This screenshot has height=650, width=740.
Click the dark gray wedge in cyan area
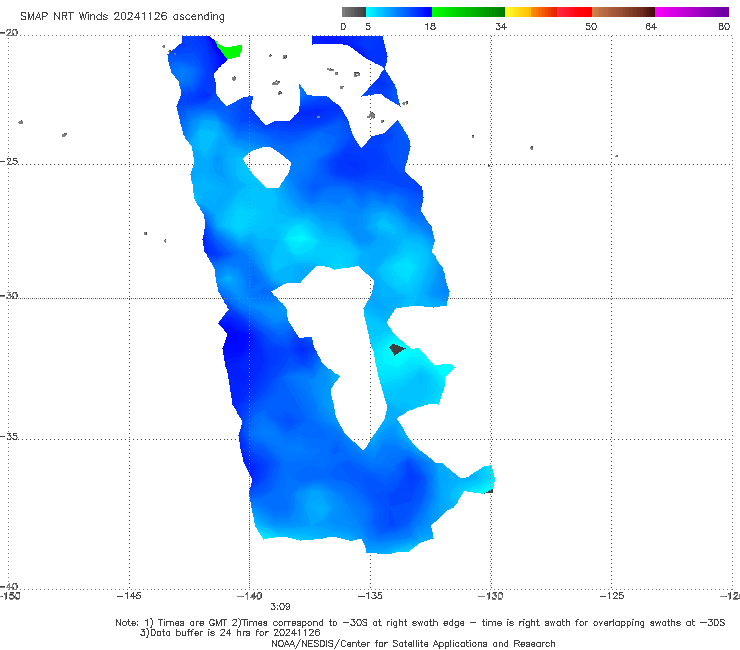pyautogui.click(x=396, y=349)
